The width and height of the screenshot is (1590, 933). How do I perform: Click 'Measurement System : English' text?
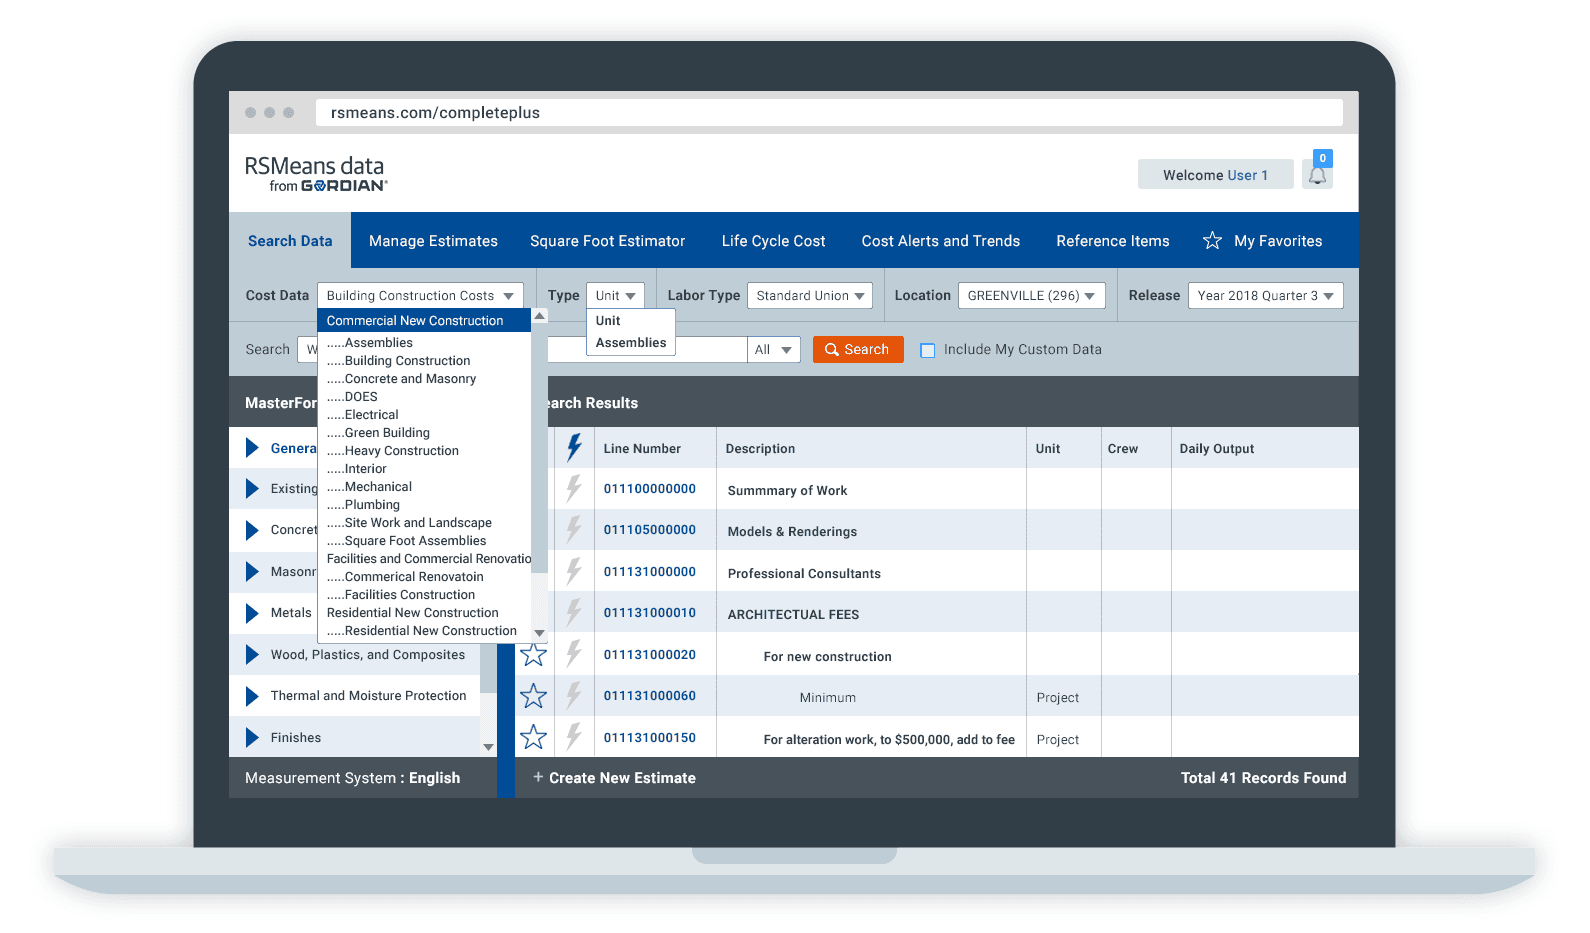(352, 778)
